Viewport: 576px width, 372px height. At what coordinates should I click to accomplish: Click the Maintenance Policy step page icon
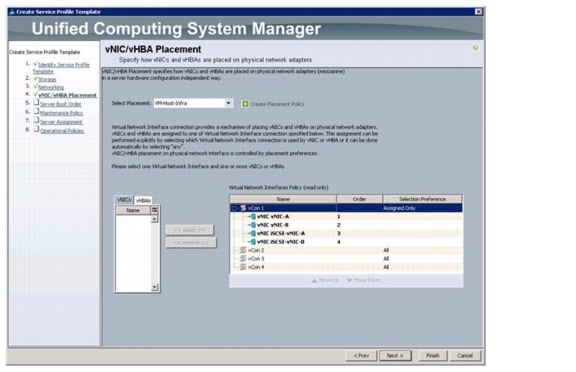pyautogui.click(x=36, y=111)
